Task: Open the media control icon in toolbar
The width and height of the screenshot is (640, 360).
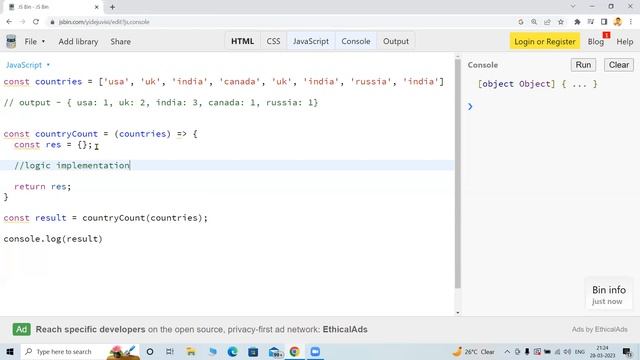Action: [591, 22]
